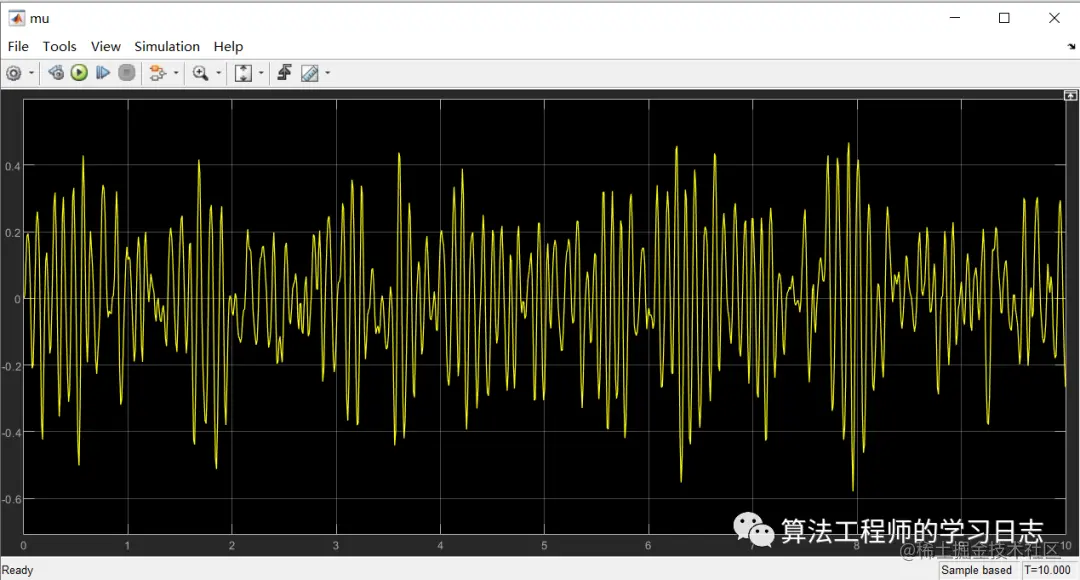Click the Step Forward button
Screen dimensions: 1080x580
tap(103, 72)
